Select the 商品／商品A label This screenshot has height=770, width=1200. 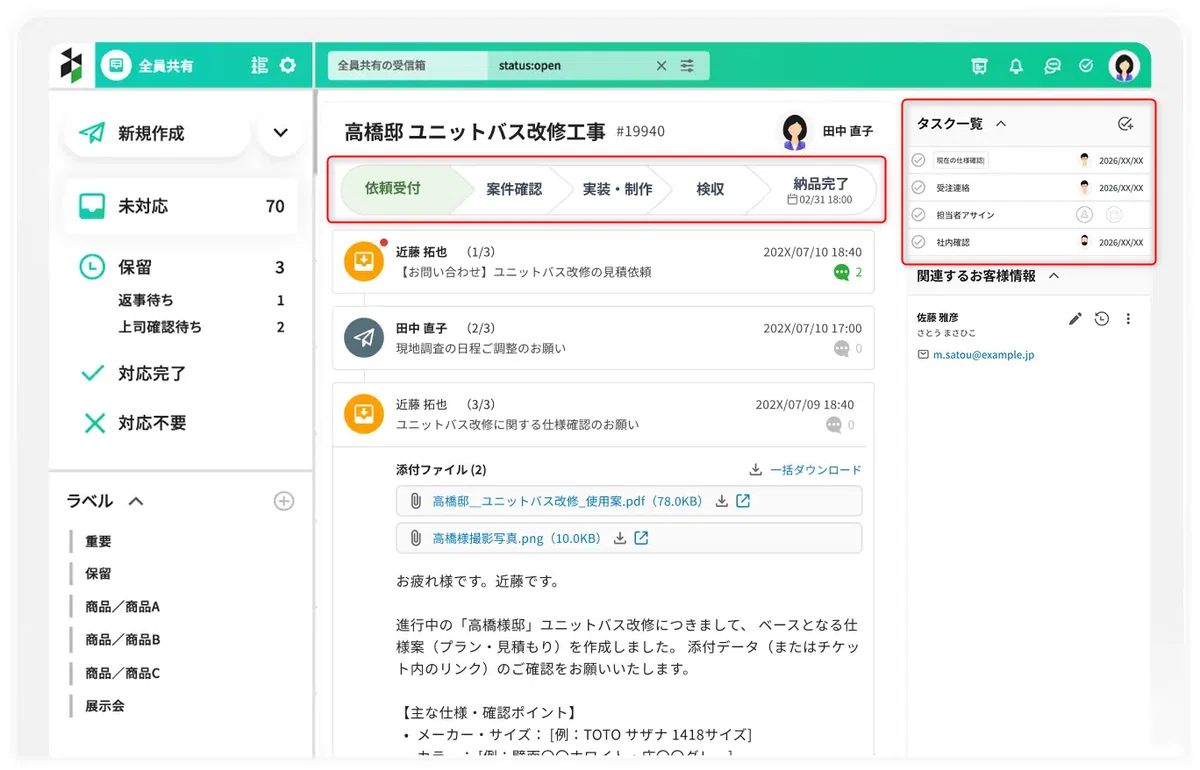click(122, 607)
